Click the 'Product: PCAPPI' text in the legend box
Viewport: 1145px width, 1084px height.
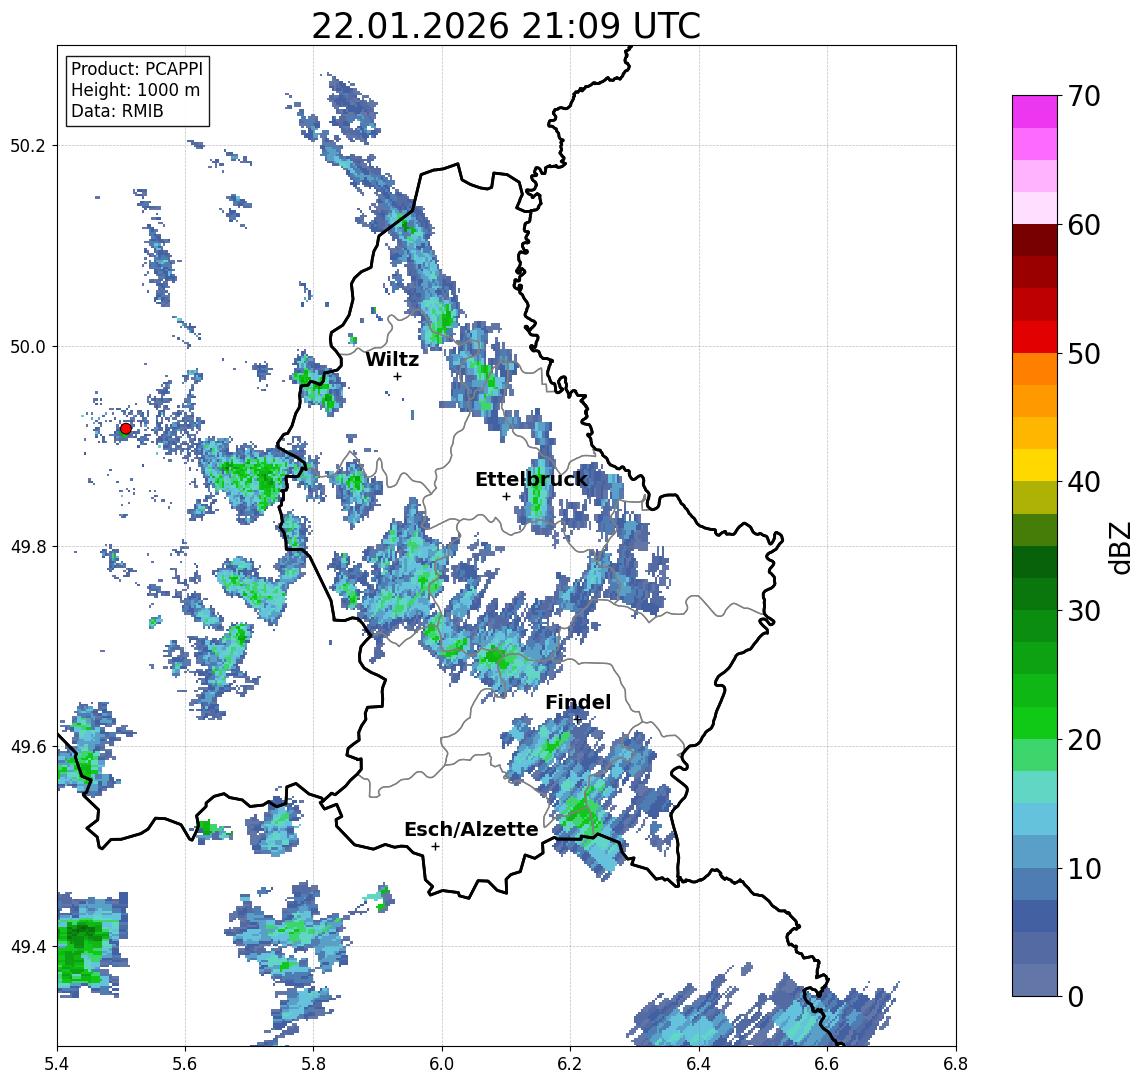[137, 69]
